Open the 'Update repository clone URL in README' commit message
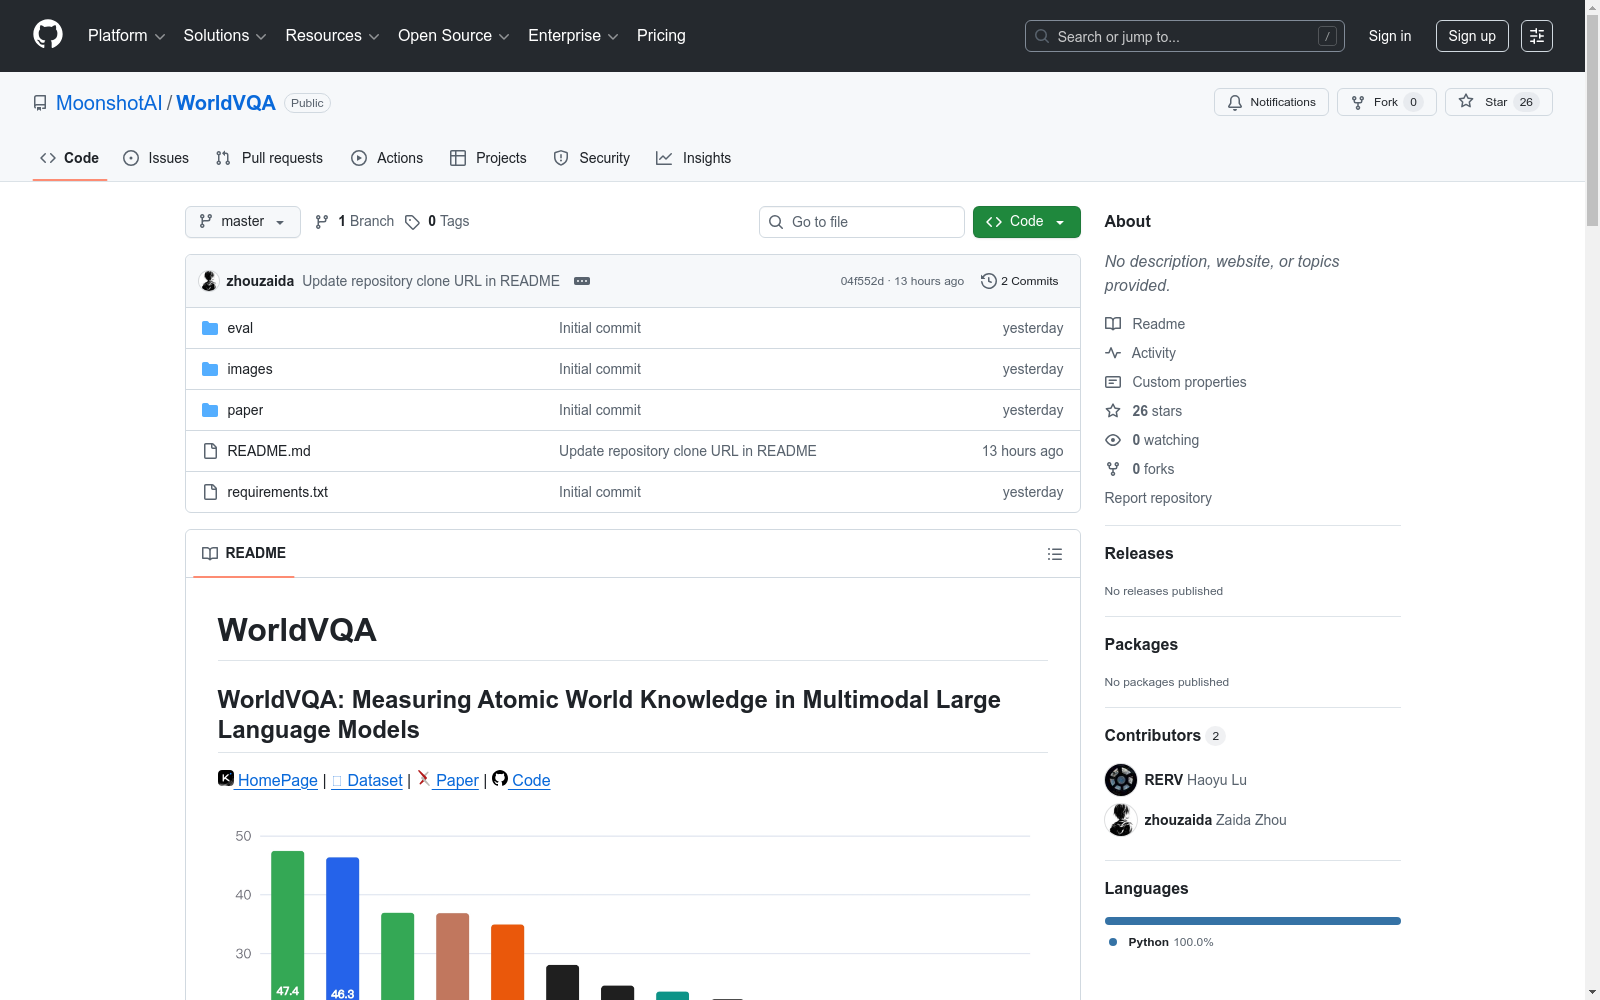 431,281
